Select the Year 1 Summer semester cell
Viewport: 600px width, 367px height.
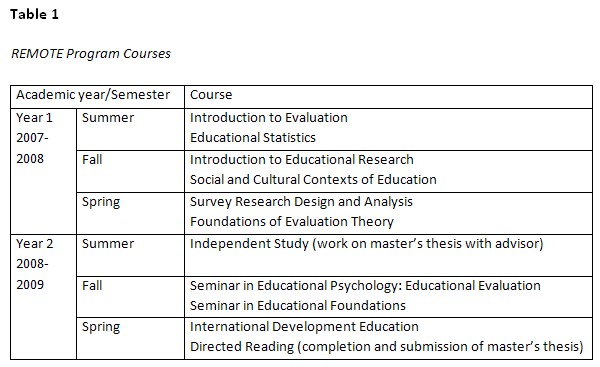coord(130,129)
